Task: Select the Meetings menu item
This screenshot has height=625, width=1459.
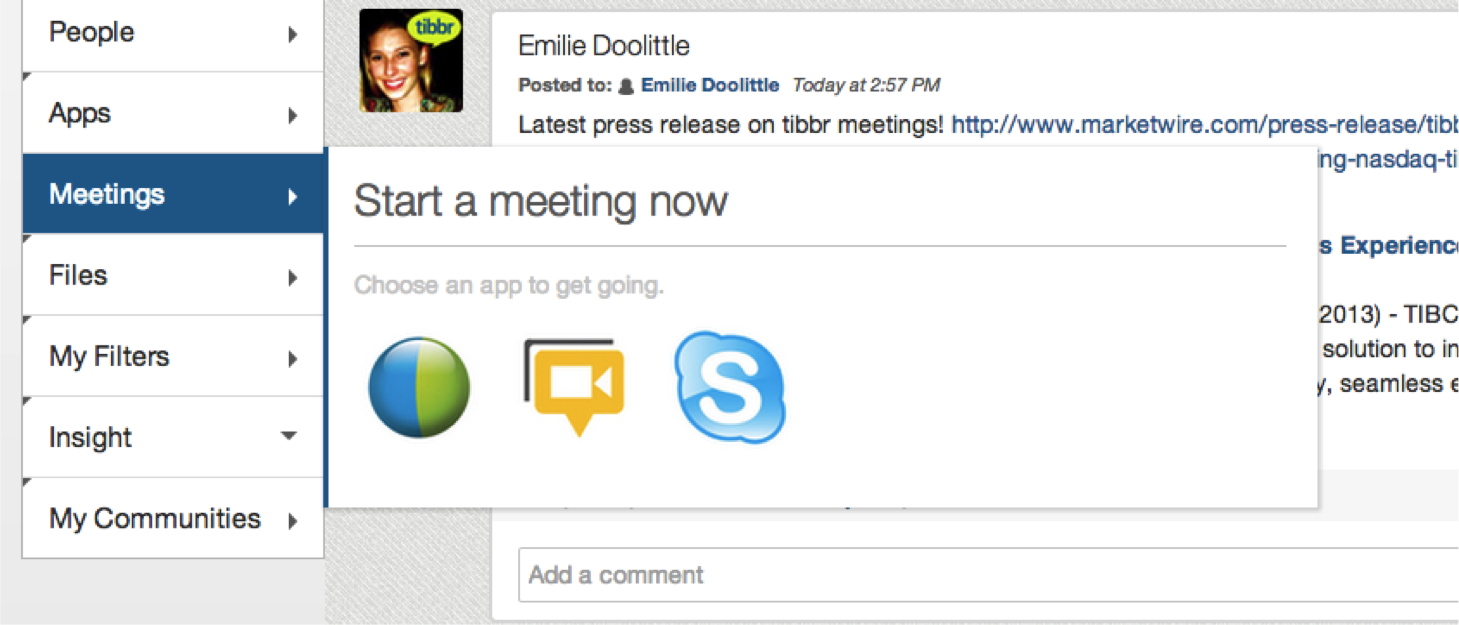Action: click(173, 194)
